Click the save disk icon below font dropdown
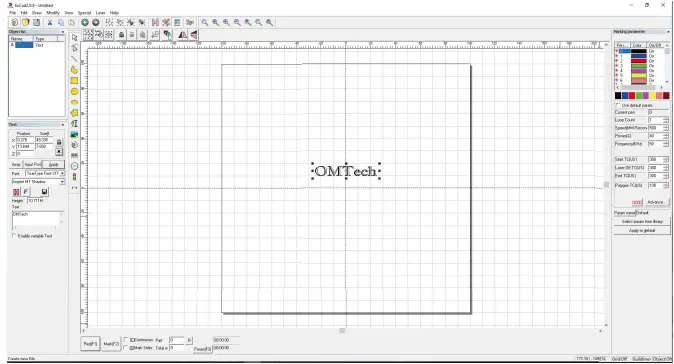The height and width of the screenshot is (364, 674). tap(44, 192)
